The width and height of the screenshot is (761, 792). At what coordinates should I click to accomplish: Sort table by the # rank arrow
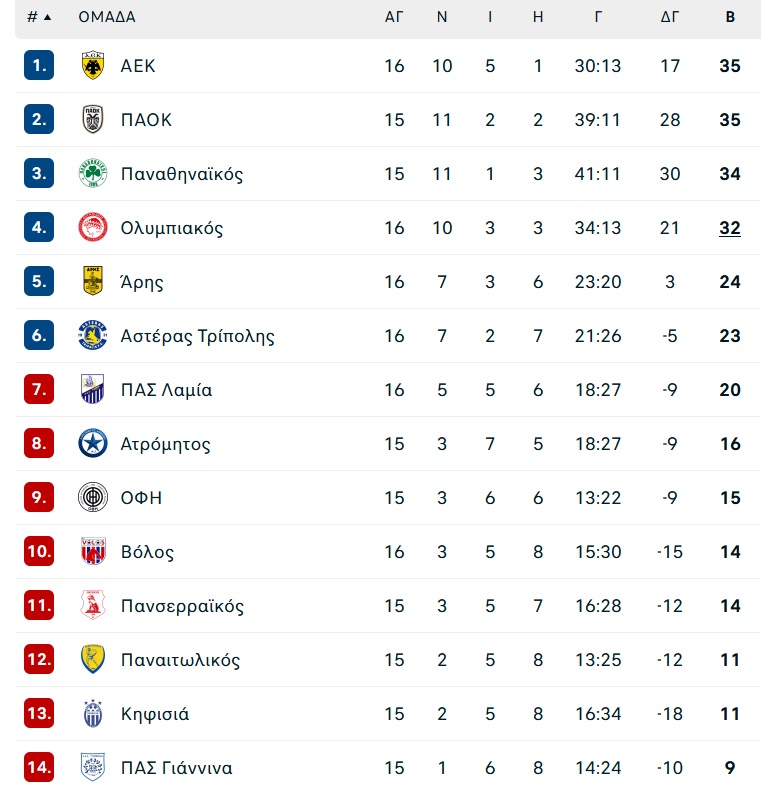point(47,17)
